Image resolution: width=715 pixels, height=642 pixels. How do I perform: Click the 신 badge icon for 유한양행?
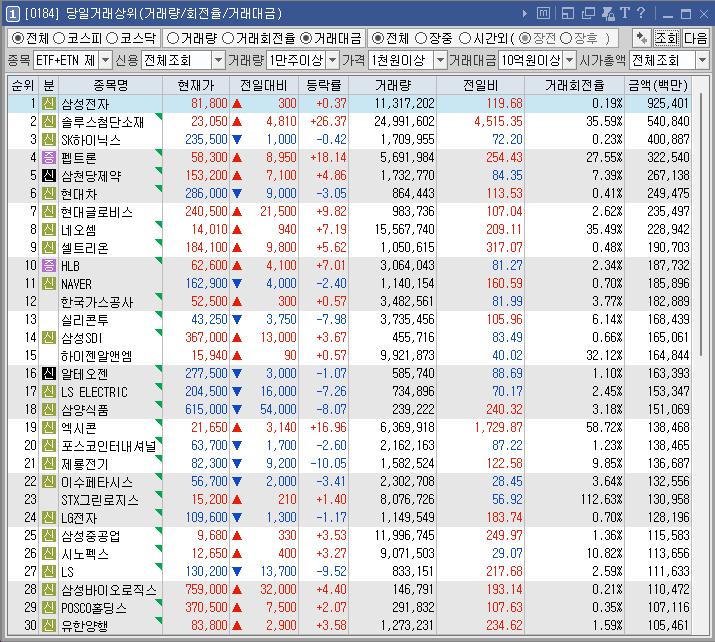pos(49,625)
